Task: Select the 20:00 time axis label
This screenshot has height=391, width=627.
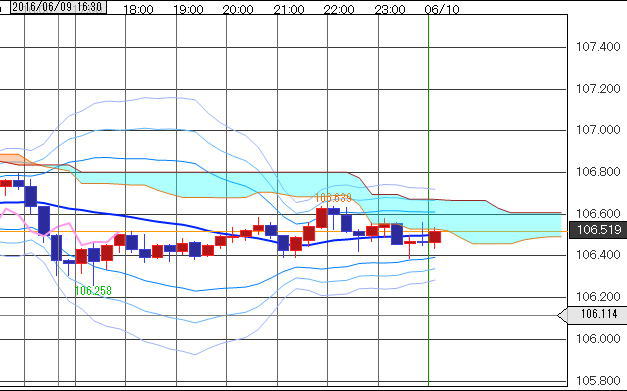Action: (238, 10)
